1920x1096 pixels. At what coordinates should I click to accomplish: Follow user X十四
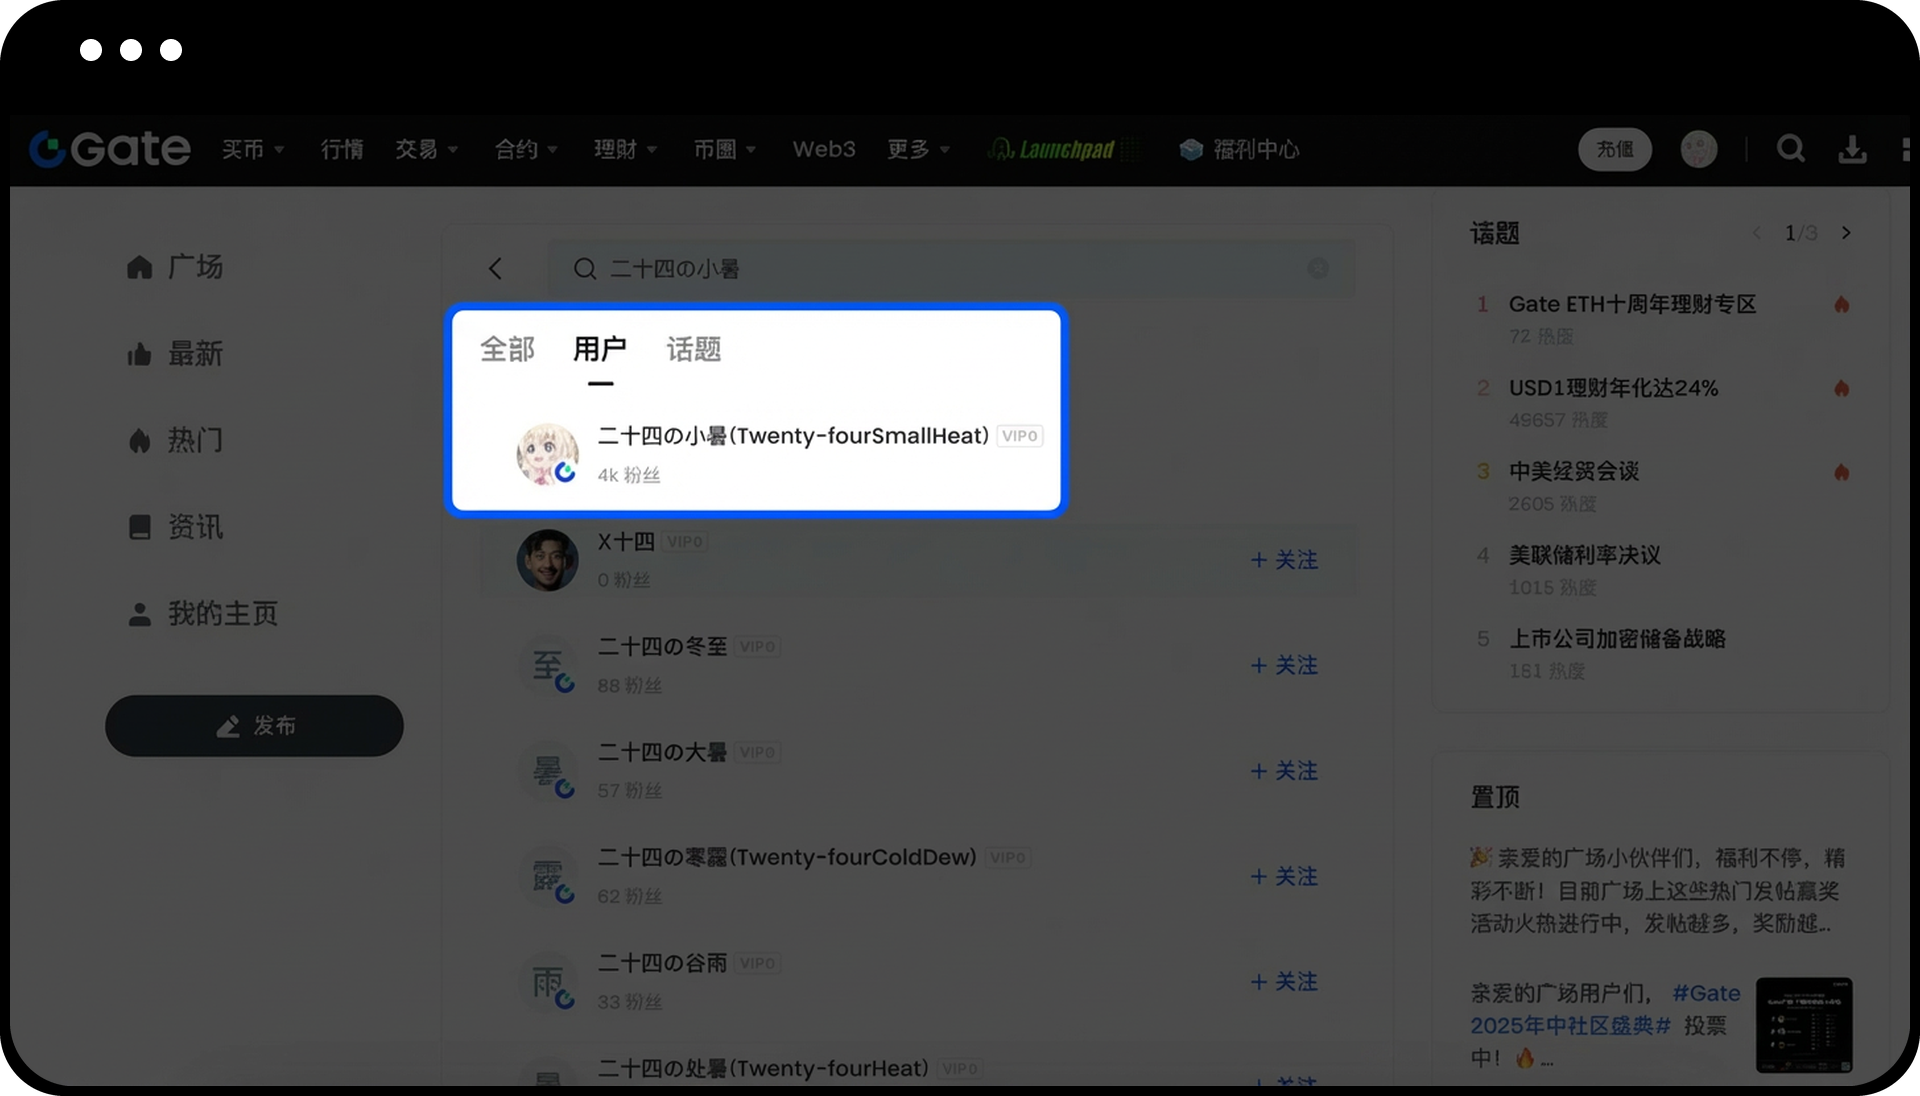click(1284, 560)
